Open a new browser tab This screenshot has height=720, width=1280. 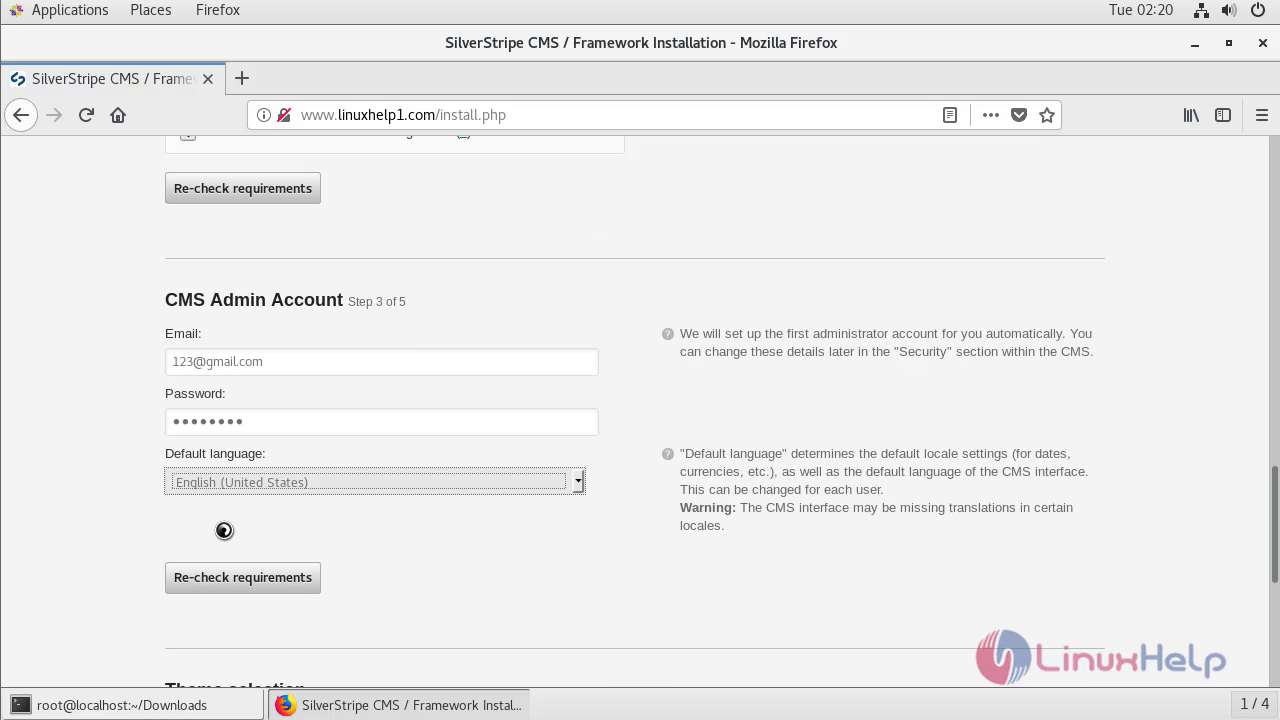pos(242,78)
